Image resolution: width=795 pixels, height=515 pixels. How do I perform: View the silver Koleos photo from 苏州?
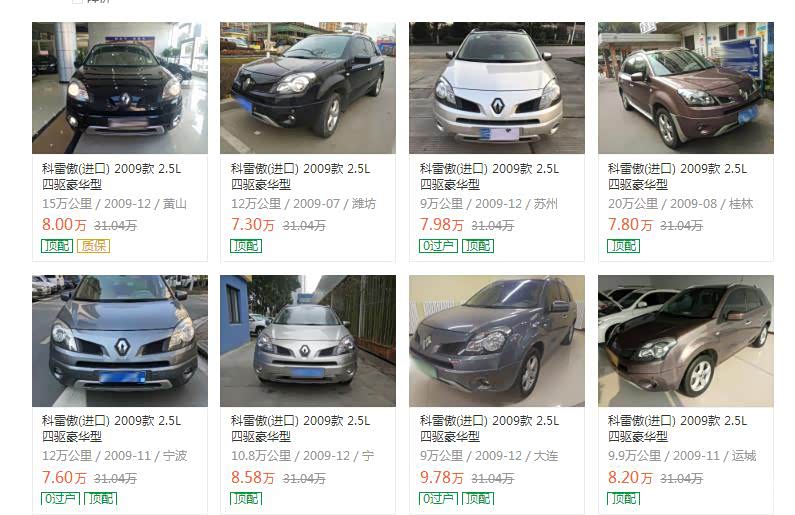[497, 88]
